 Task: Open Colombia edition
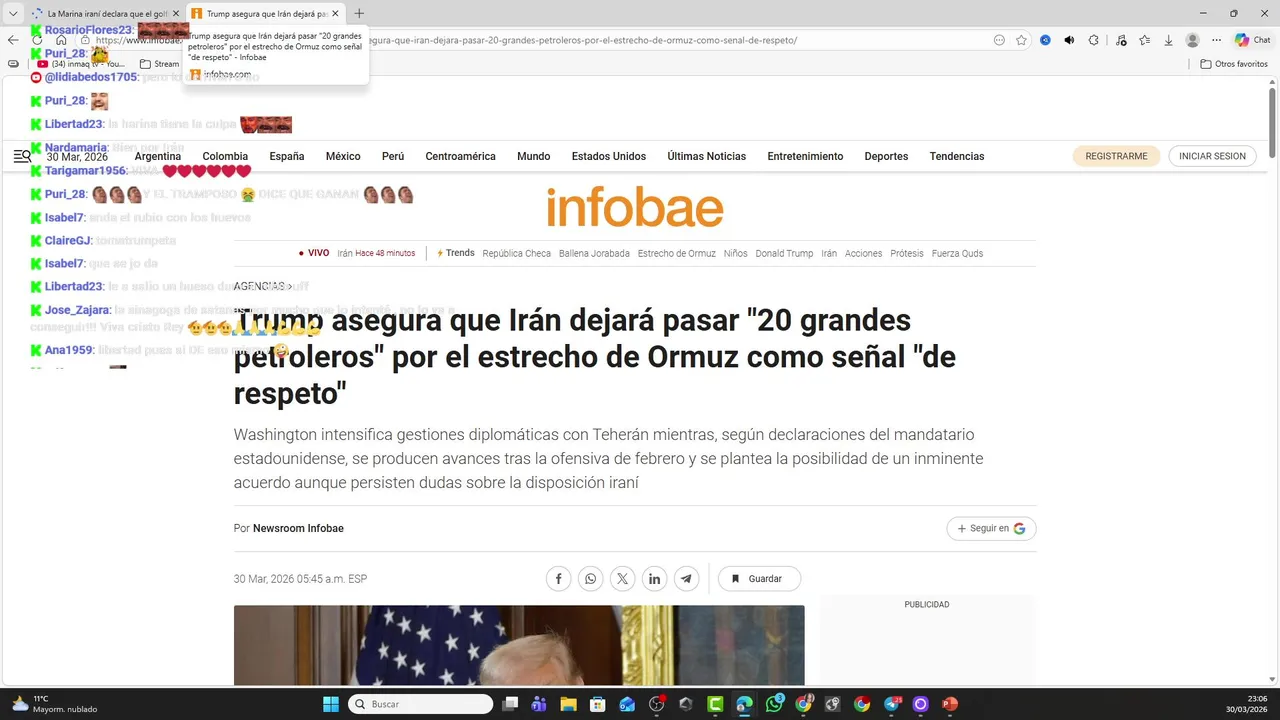(225, 156)
